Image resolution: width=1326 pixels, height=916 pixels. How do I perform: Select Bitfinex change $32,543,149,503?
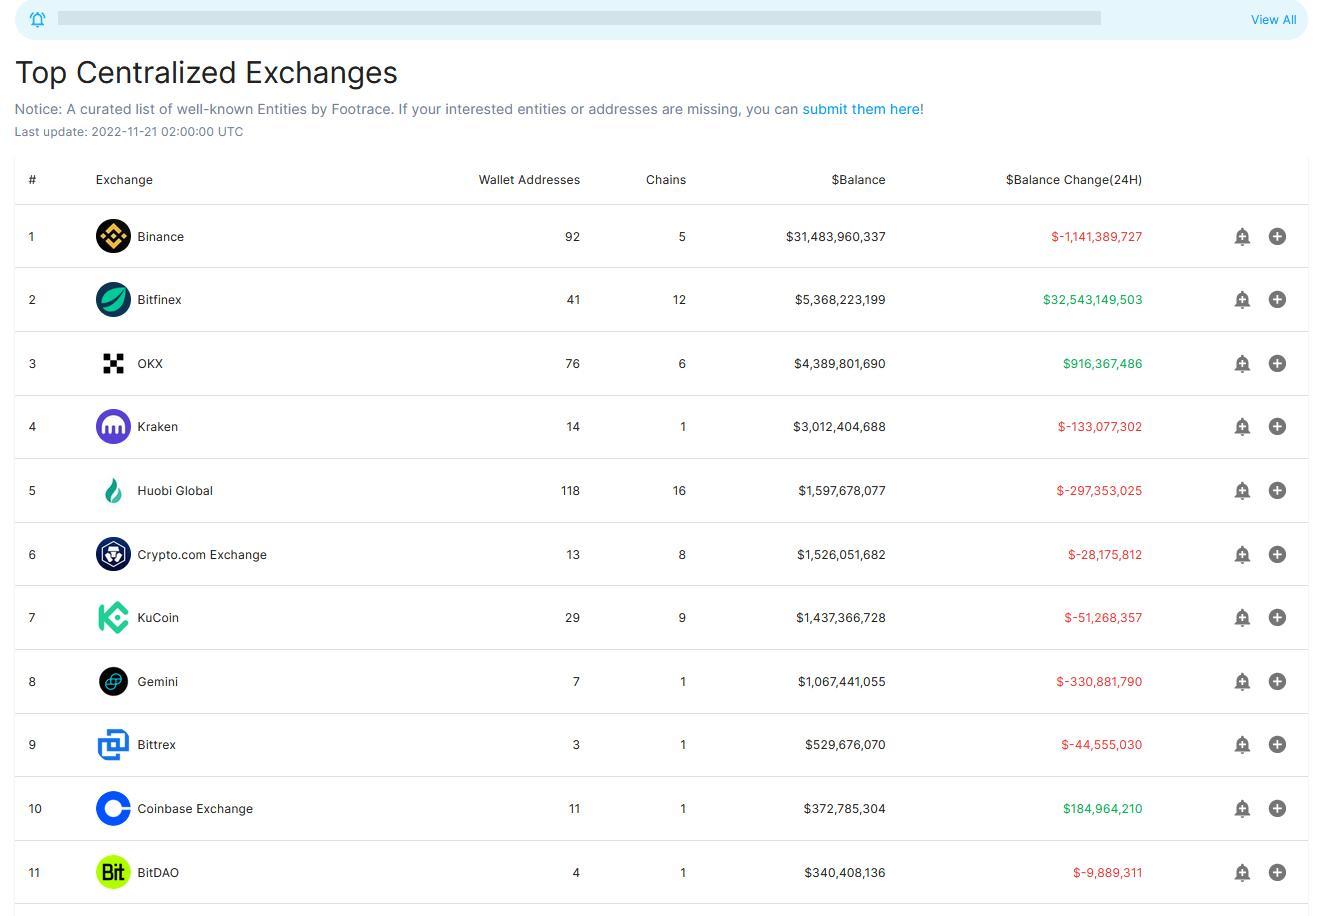[x=1092, y=300]
